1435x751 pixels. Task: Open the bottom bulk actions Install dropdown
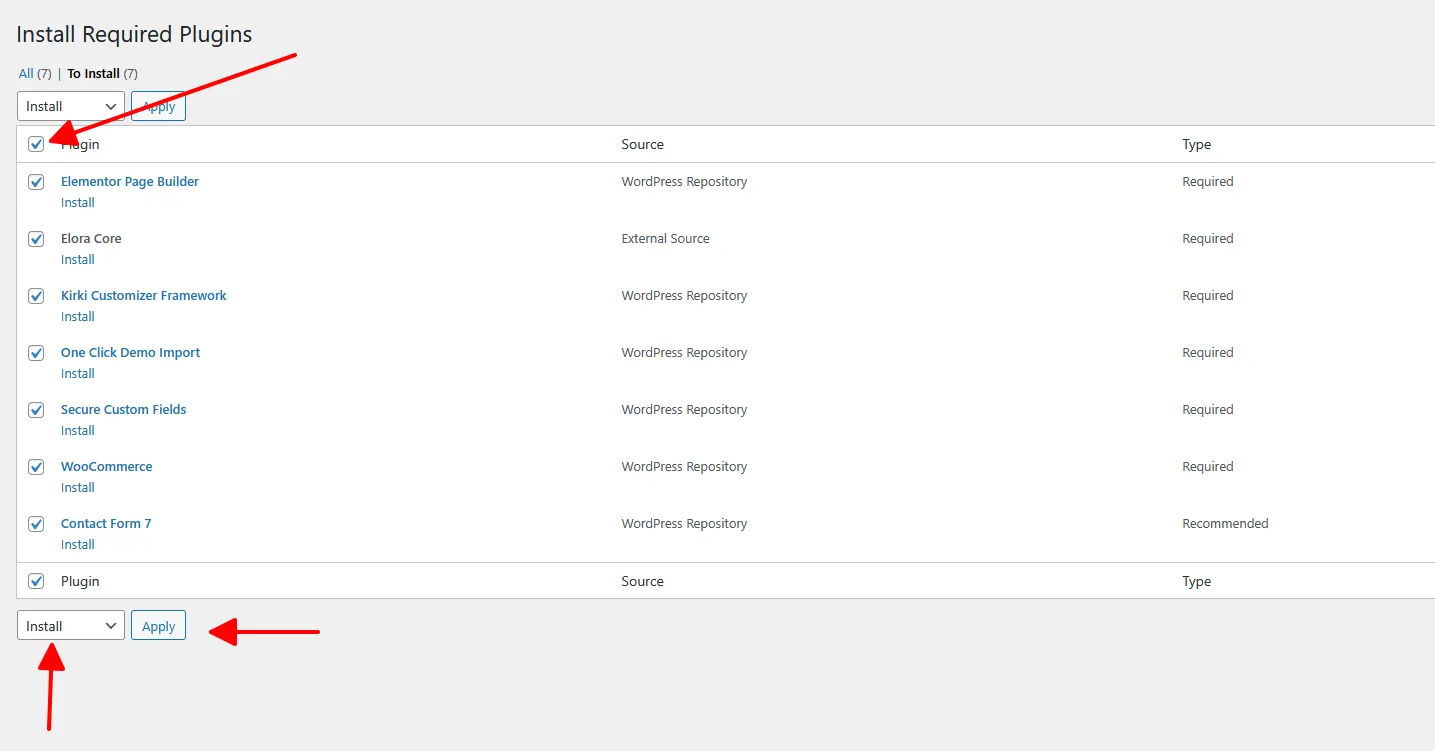coord(70,626)
